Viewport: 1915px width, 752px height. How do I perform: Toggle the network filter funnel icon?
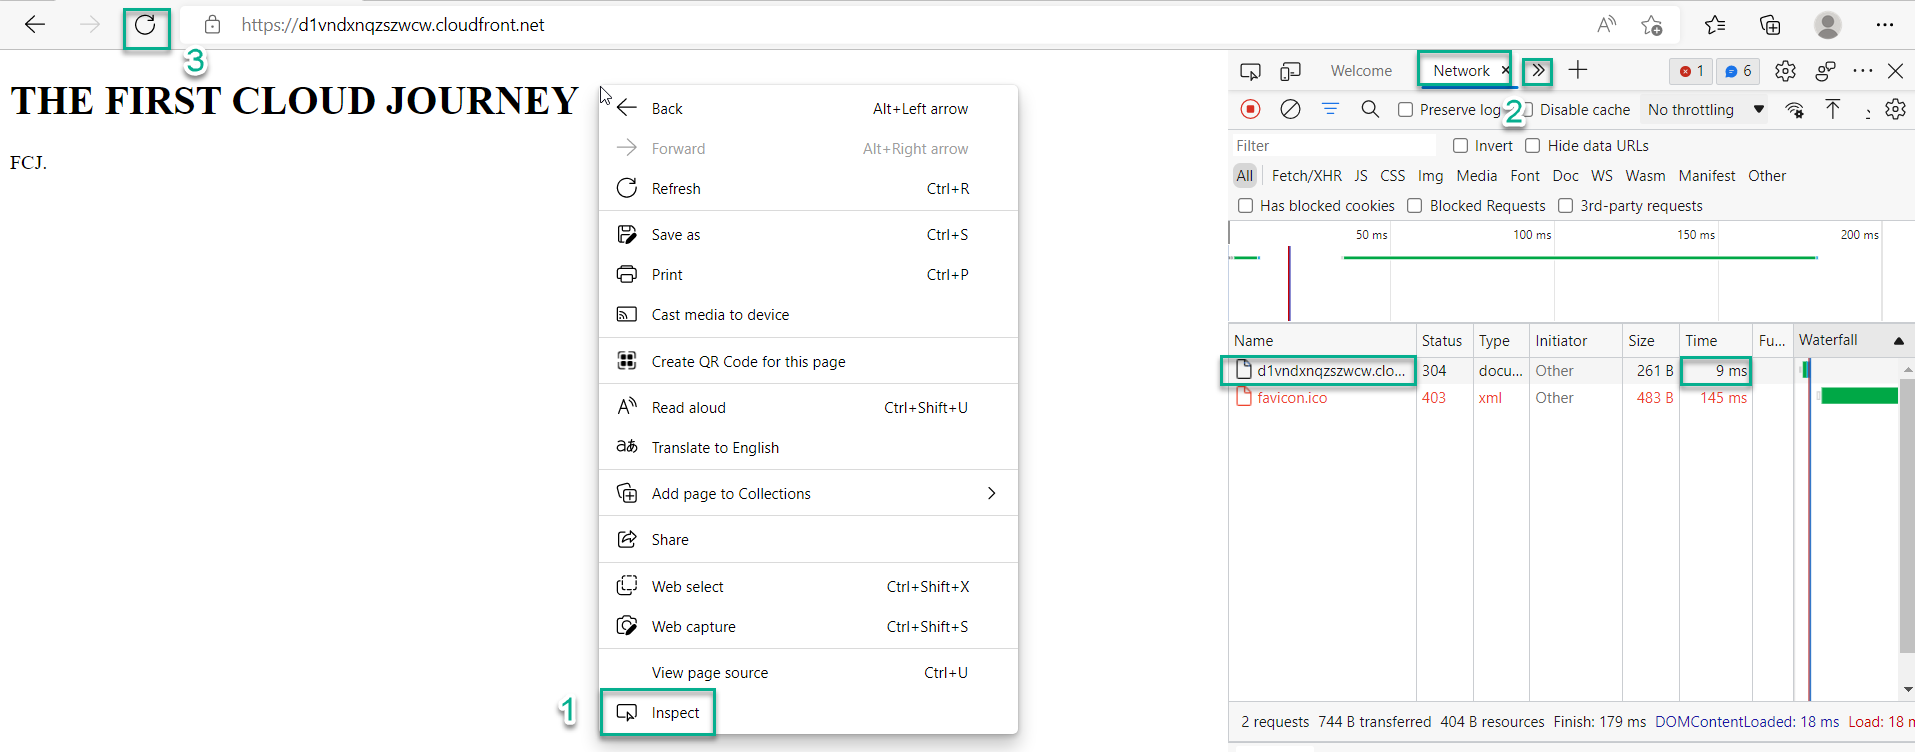tap(1330, 109)
